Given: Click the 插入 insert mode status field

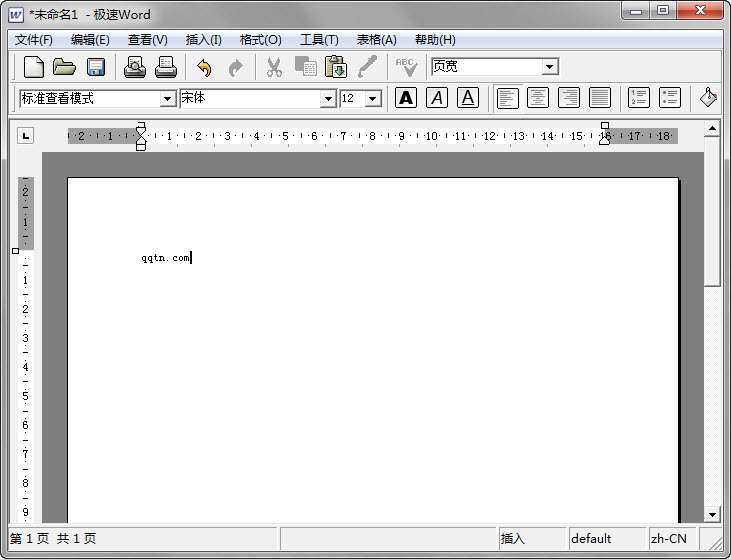Looking at the screenshot, I should pos(531,539).
